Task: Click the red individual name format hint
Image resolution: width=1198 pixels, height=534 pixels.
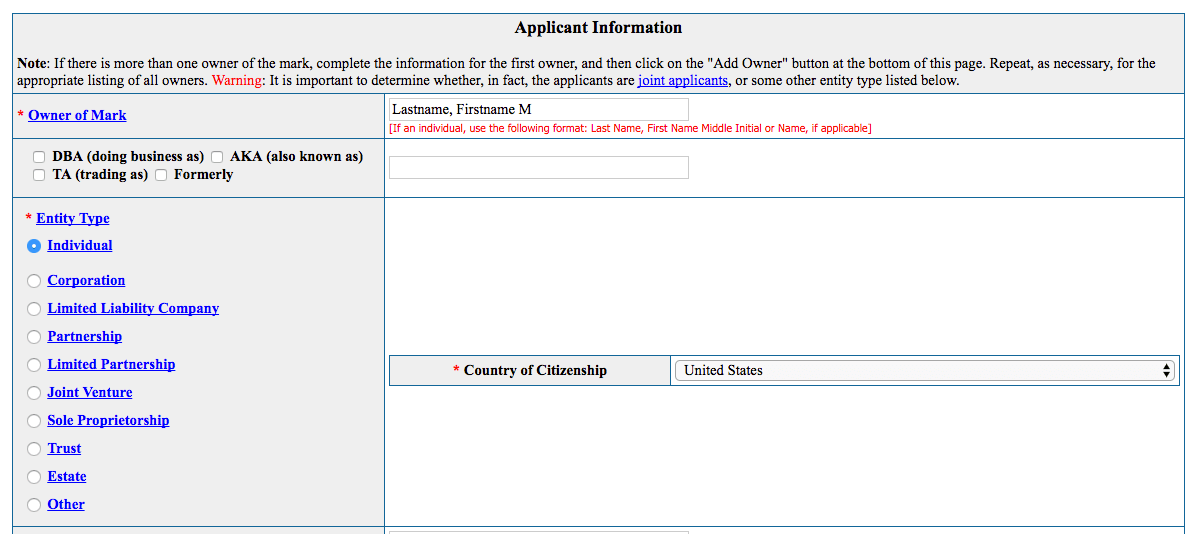Action: 630,128
